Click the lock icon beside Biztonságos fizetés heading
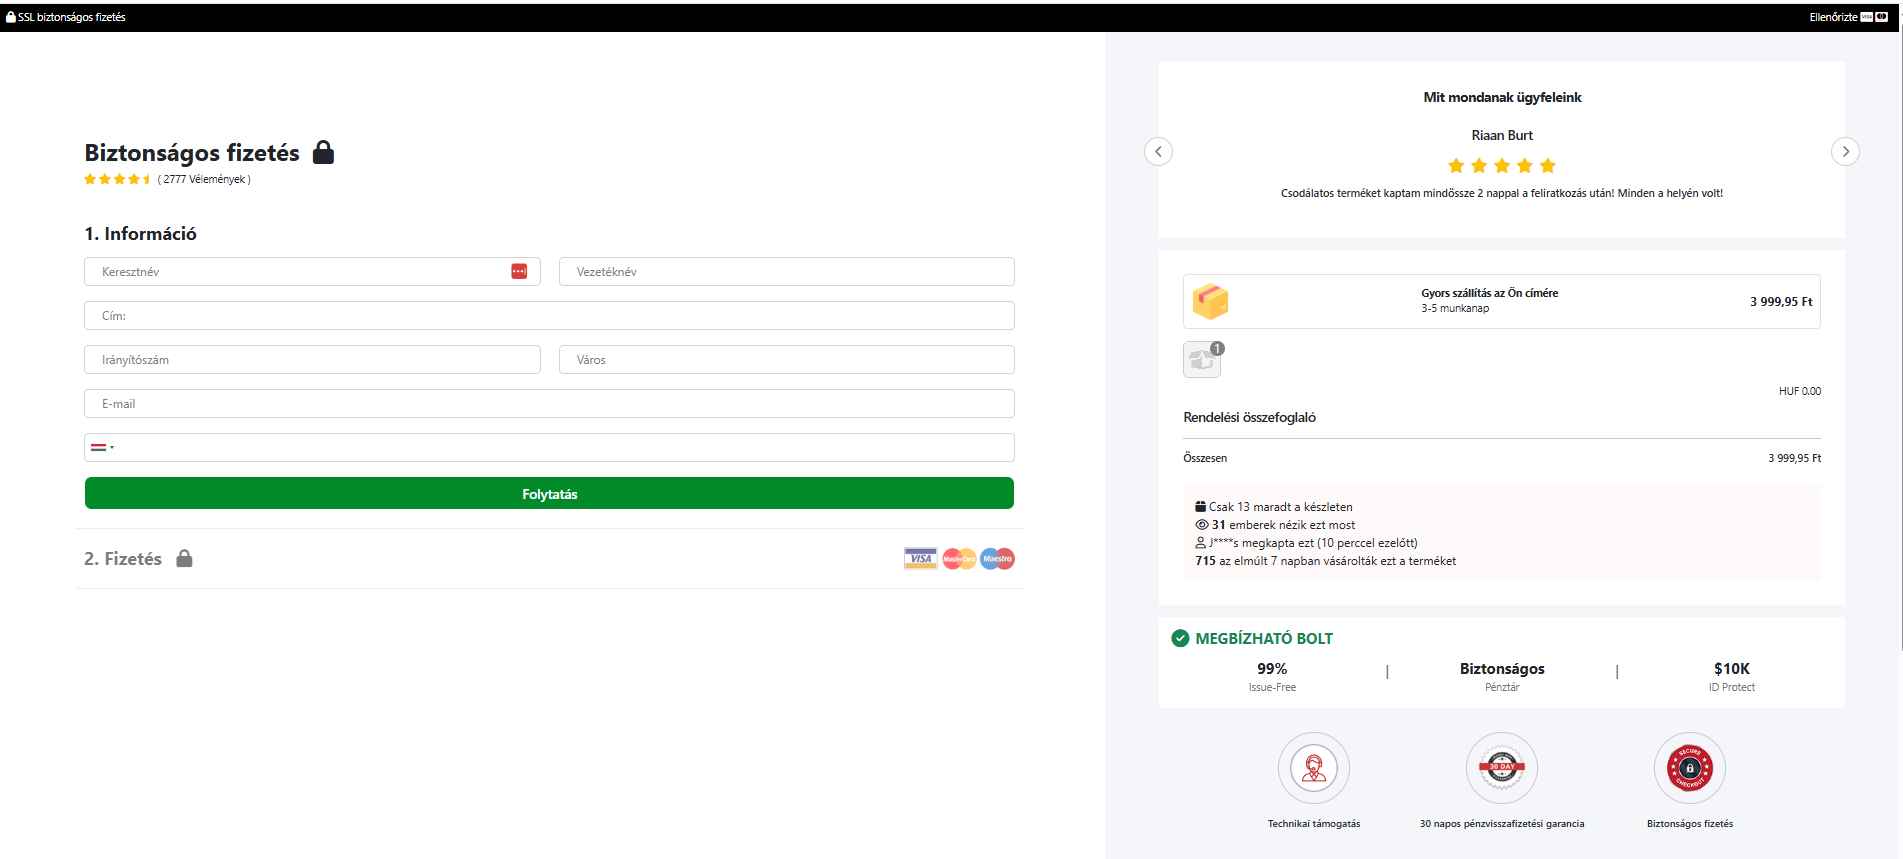 point(323,152)
